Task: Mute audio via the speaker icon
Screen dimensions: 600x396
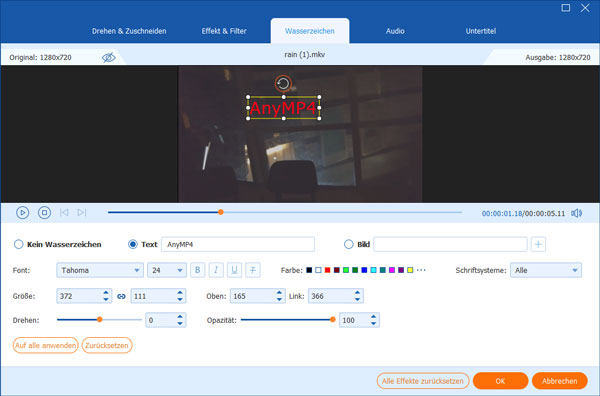Action: 576,213
